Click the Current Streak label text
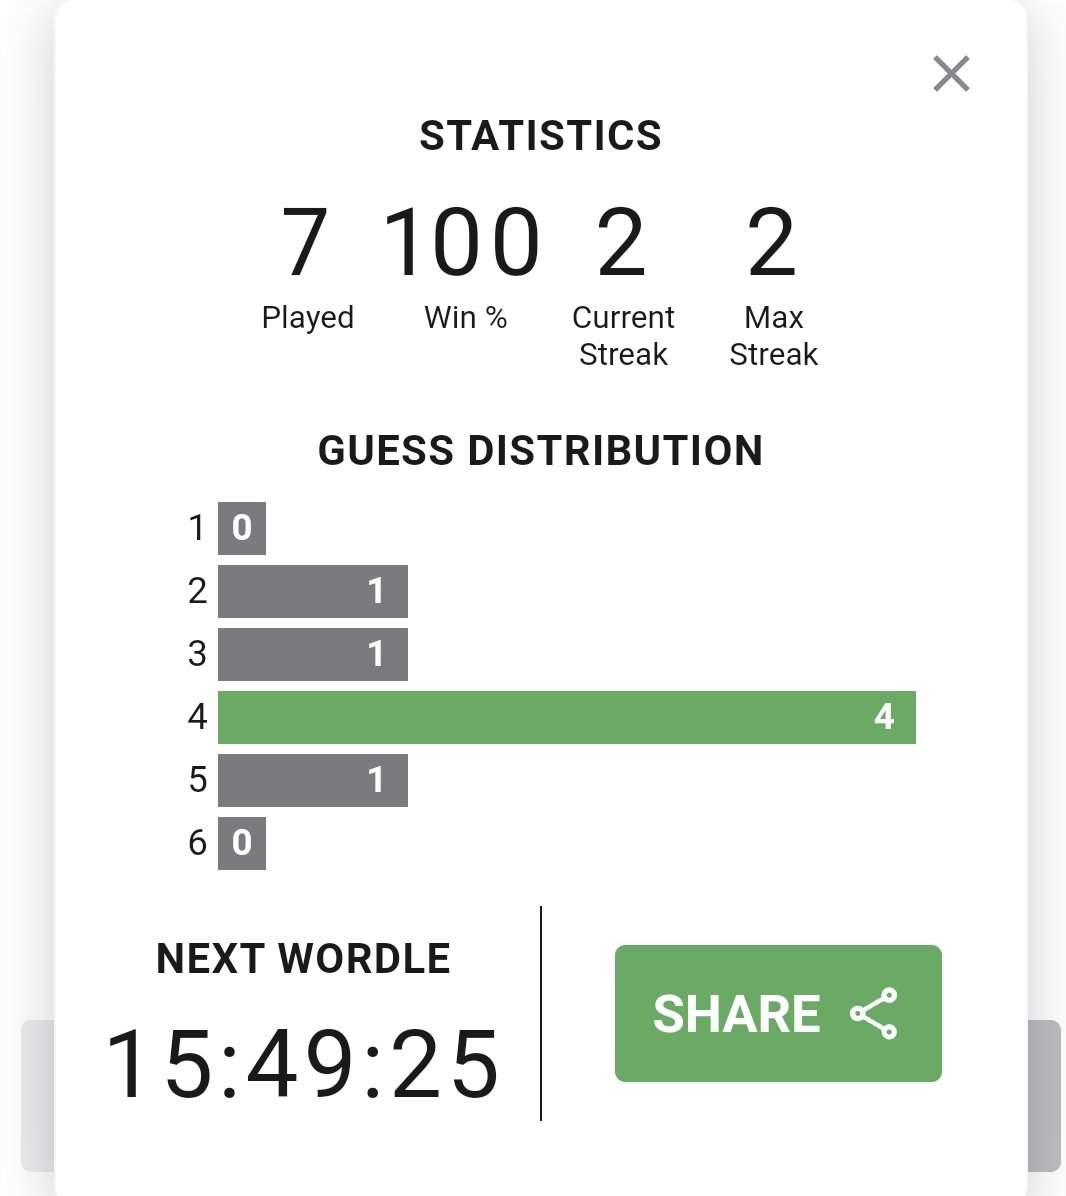 [x=623, y=336]
